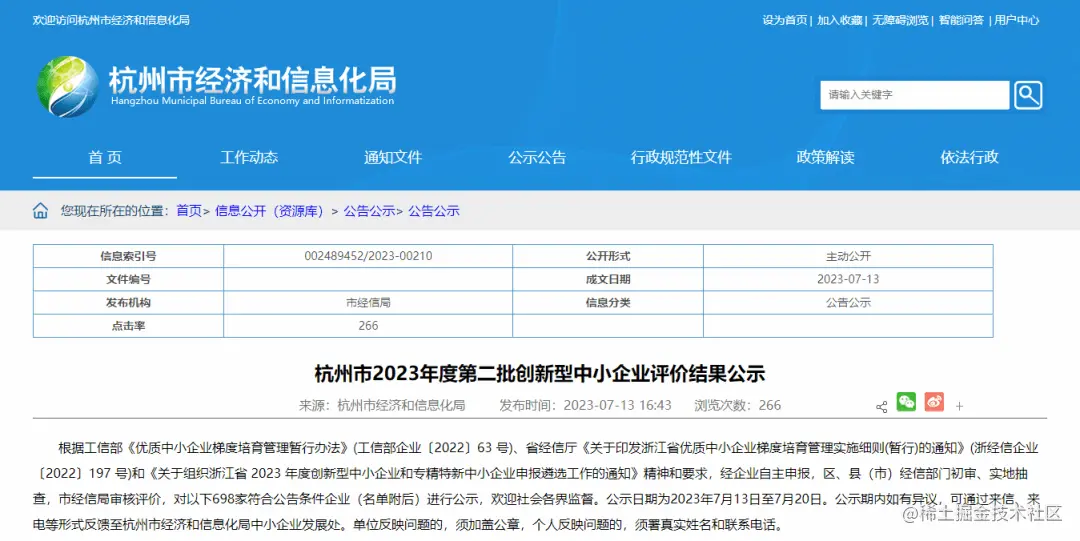Open the 行政规范性文件 navigation tab
The height and width of the screenshot is (541, 1080).
point(681,157)
